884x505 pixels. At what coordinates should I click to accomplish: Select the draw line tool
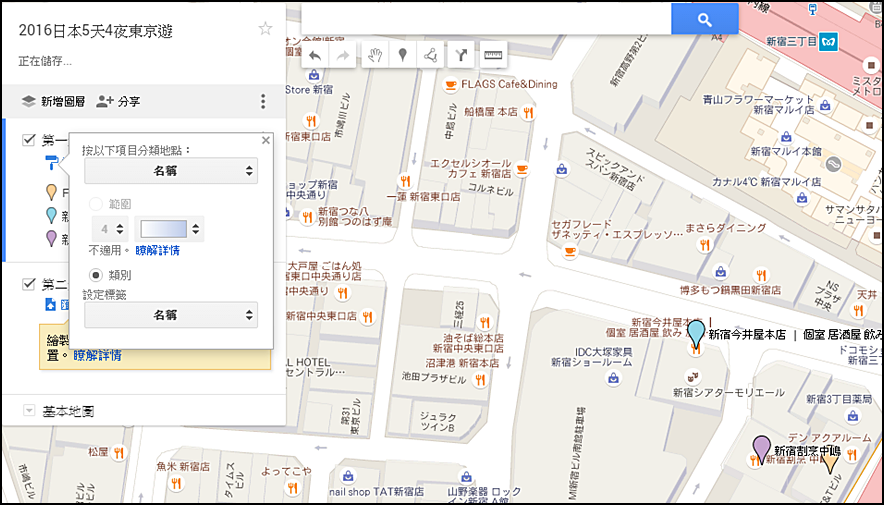coord(431,55)
